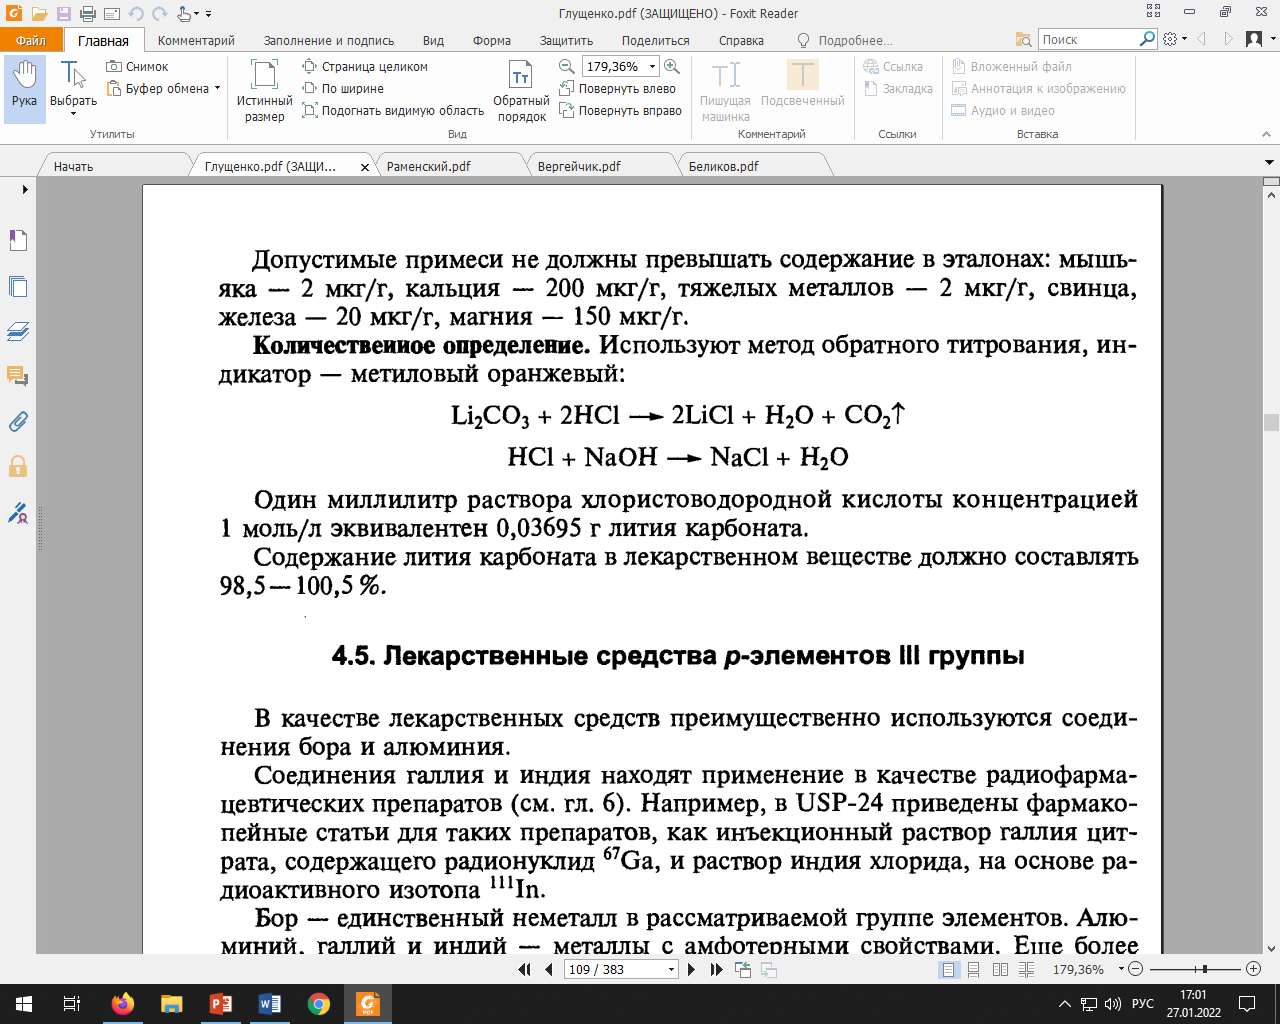
Task: Select the Hand (Рука) tool
Action: click(24, 88)
